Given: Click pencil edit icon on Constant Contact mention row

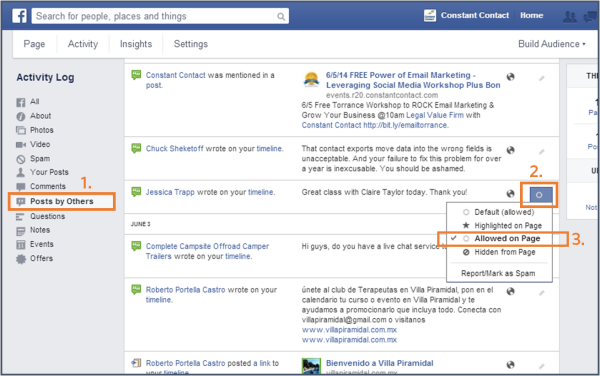Looking at the screenshot, I should (541, 78).
